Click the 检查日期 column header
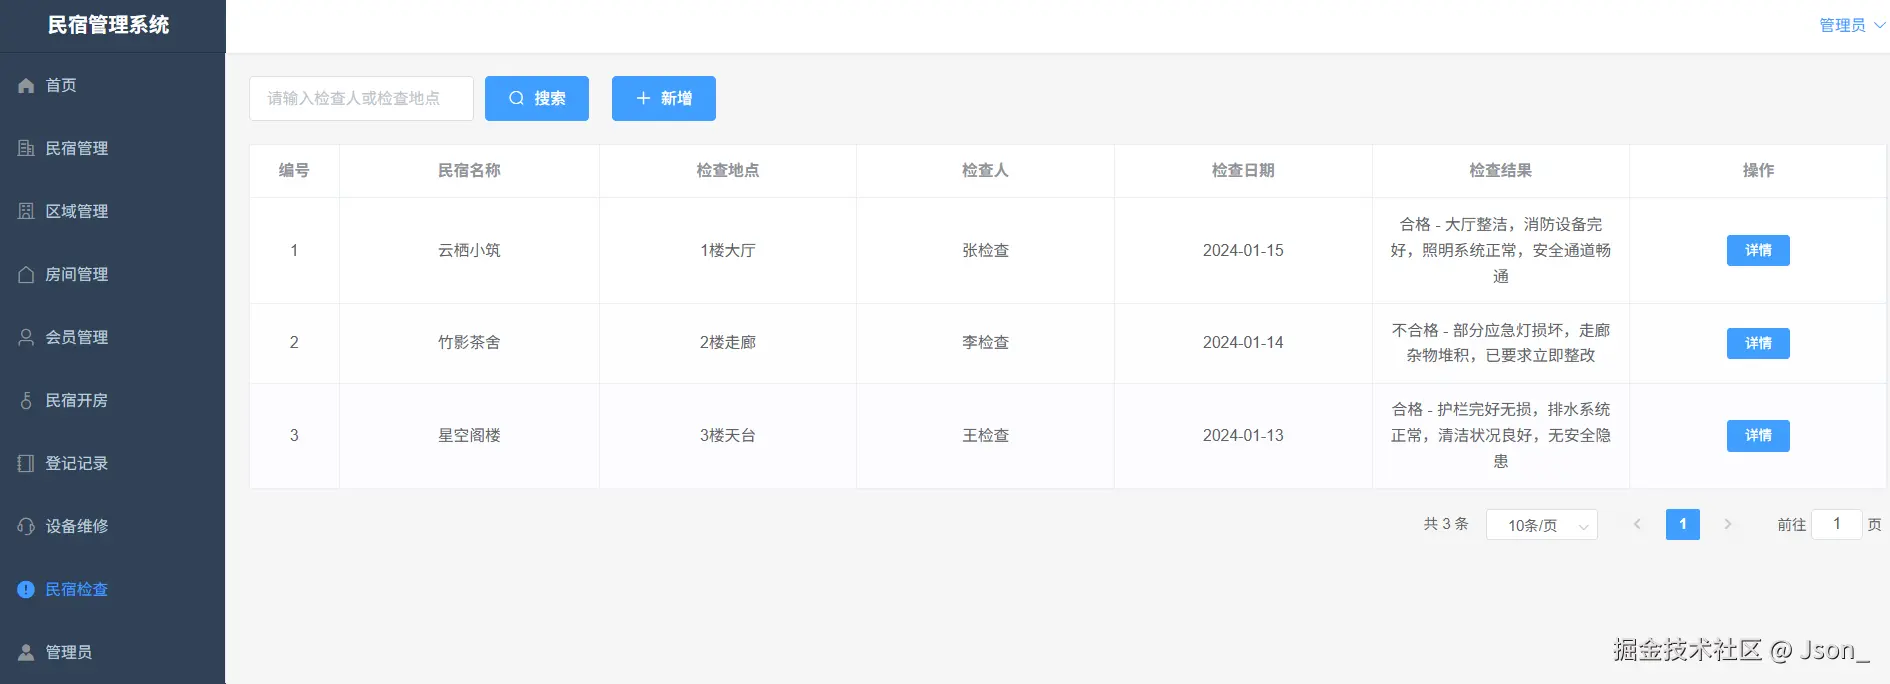 (x=1243, y=170)
